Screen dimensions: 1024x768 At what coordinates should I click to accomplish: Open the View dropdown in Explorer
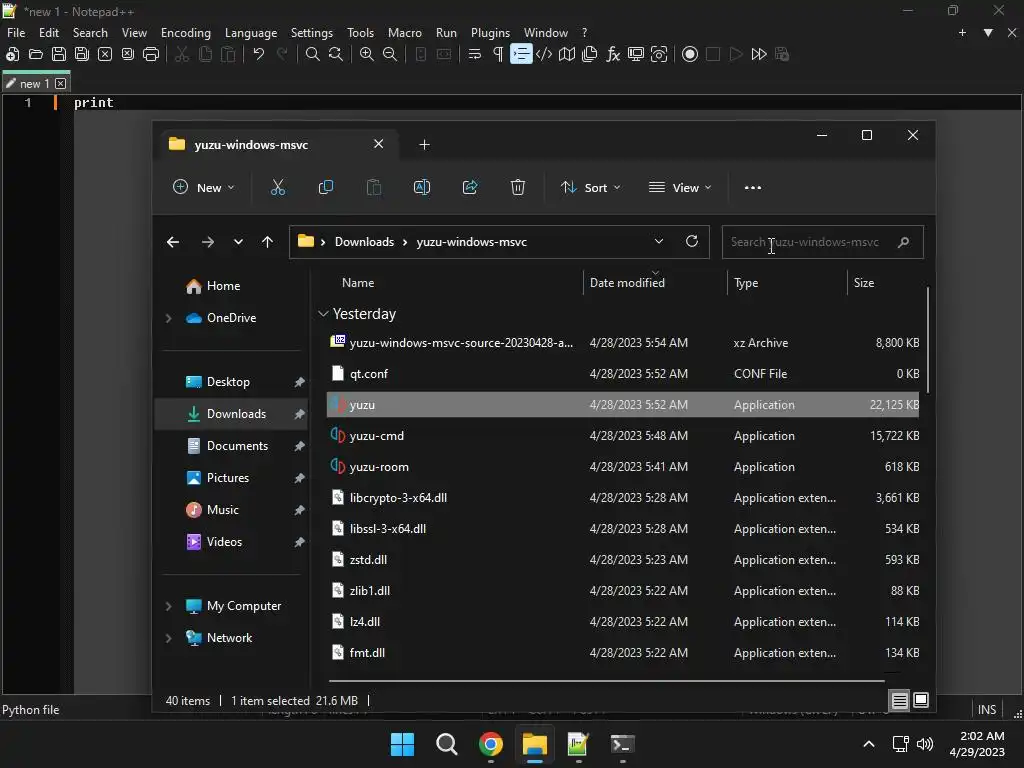[680, 187]
